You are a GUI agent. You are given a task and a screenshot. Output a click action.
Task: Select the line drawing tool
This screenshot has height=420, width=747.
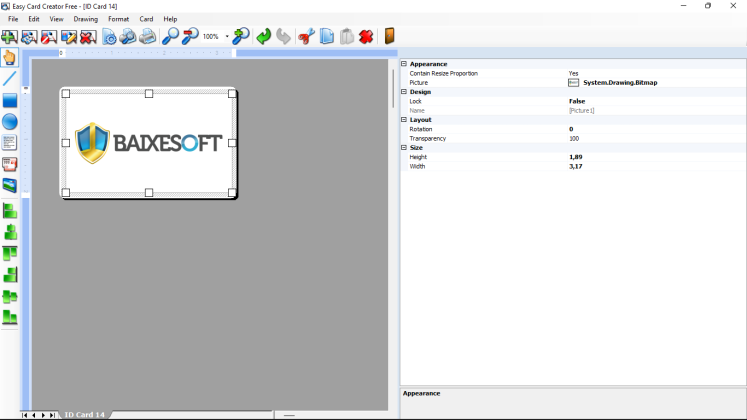pyautogui.click(x=10, y=79)
